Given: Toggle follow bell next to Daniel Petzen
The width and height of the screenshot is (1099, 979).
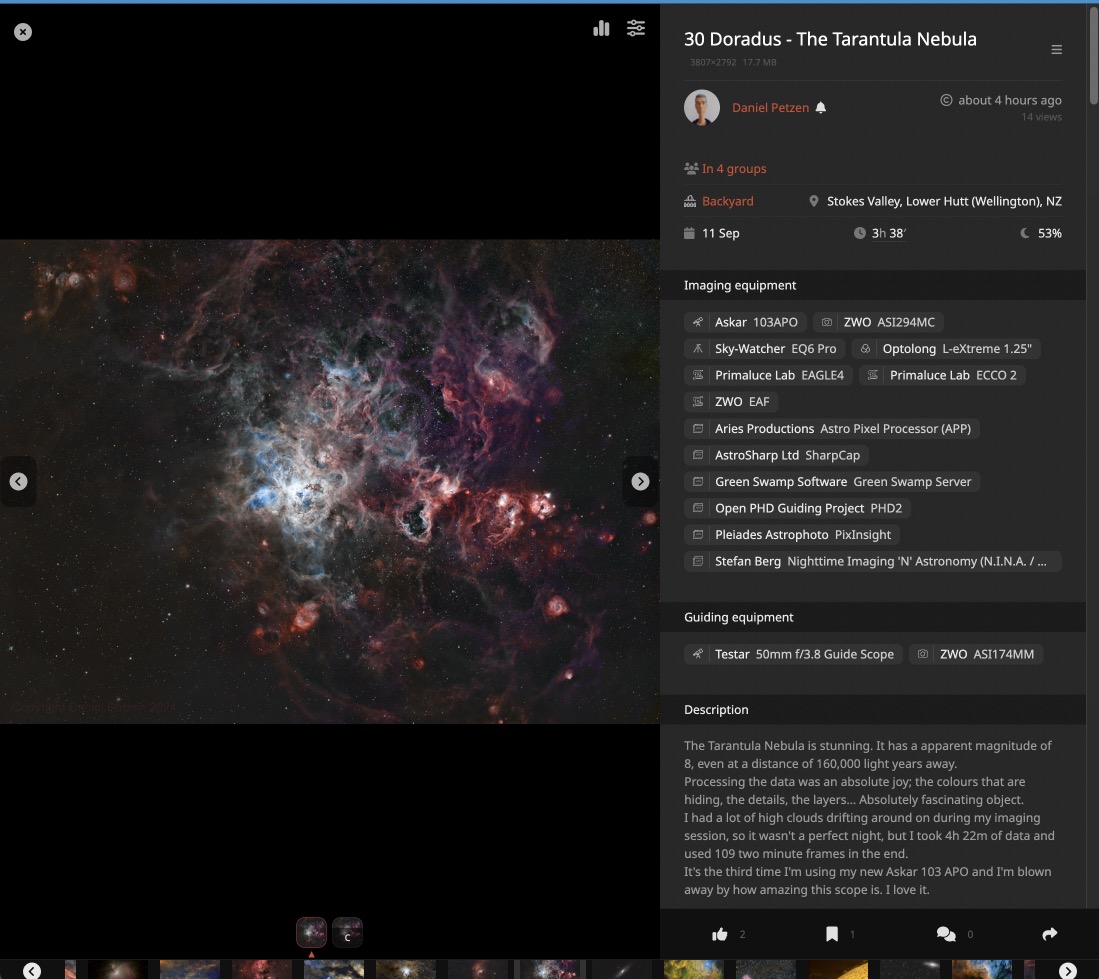Looking at the screenshot, I should (821, 107).
